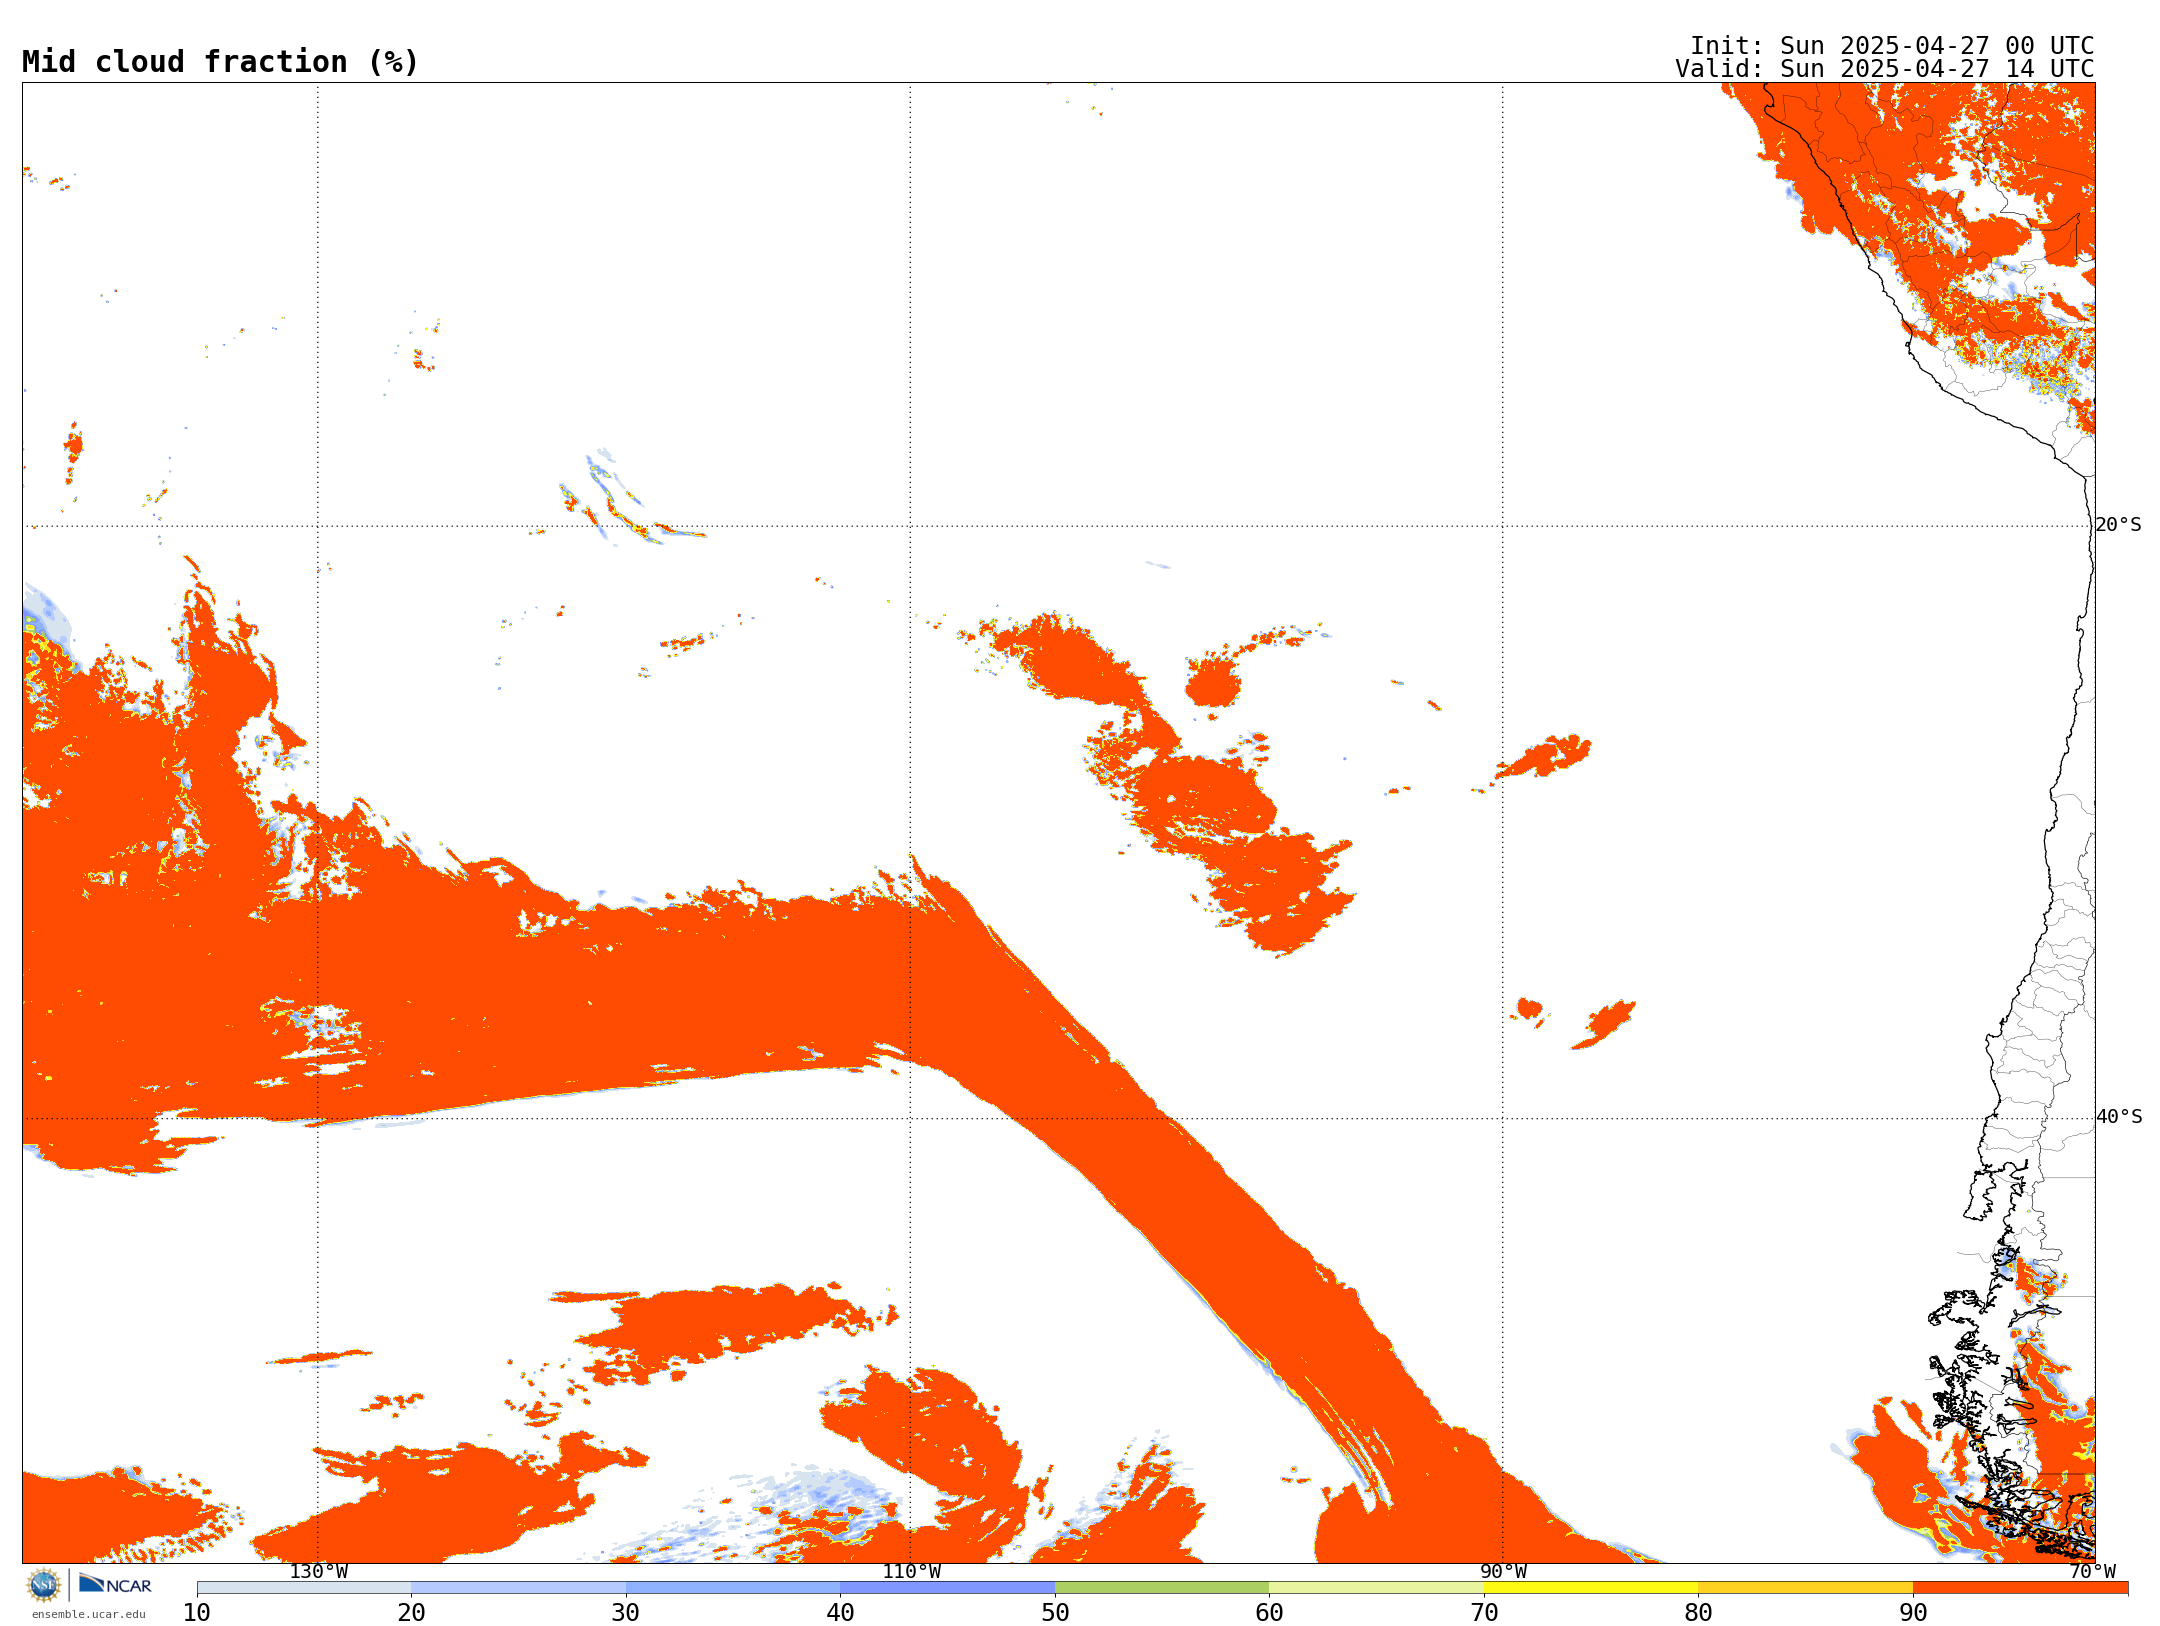The image size is (2160, 1626).
Task: Click the 40-50 periwinkle colorbar segment
Action: point(947,1588)
